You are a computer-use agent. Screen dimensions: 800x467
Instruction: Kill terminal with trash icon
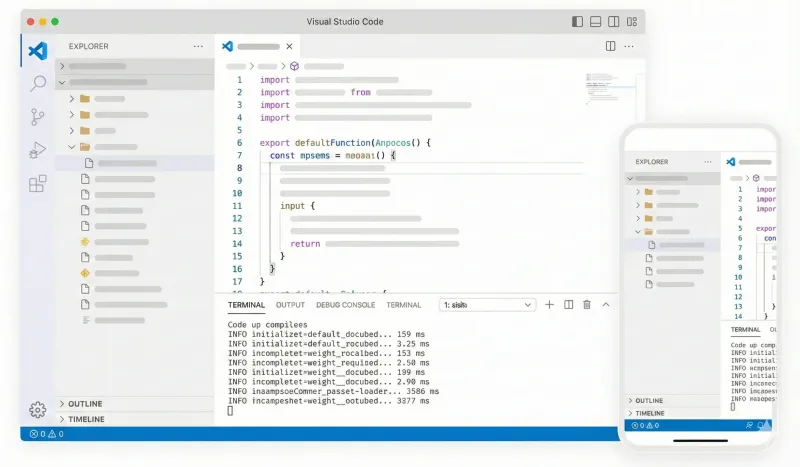click(587, 305)
